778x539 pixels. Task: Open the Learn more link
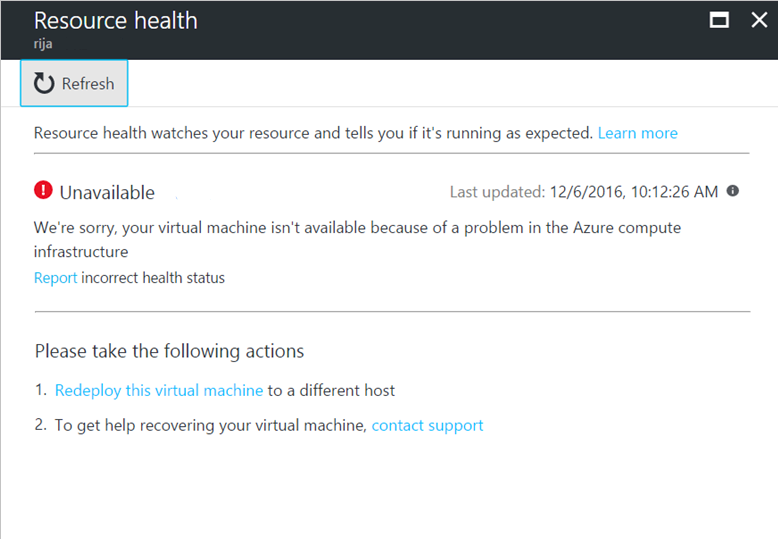(x=638, y=133)
